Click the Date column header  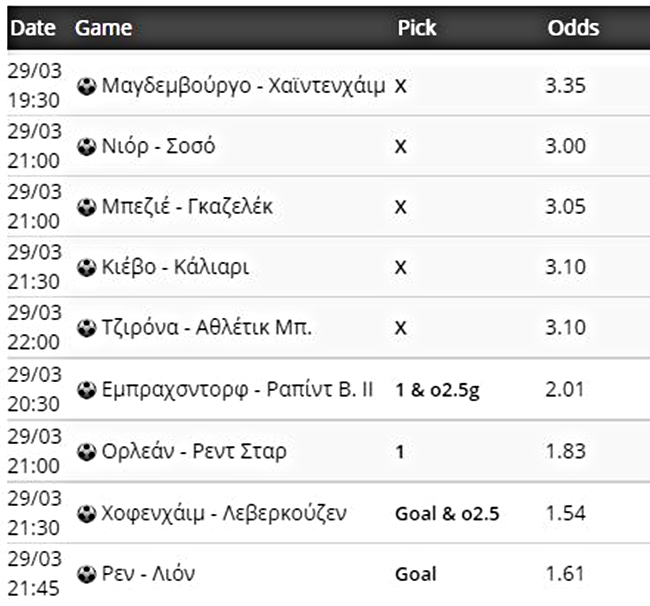(32, 28)
